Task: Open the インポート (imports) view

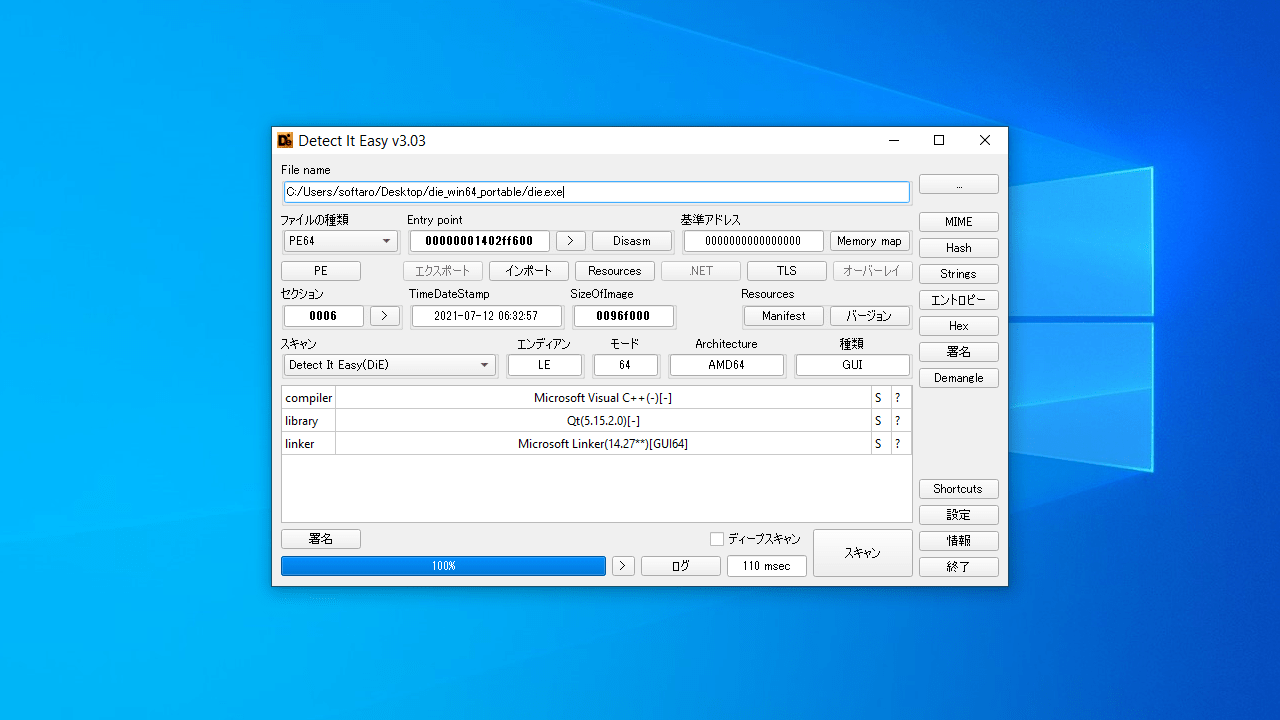Action: (529, 271)
